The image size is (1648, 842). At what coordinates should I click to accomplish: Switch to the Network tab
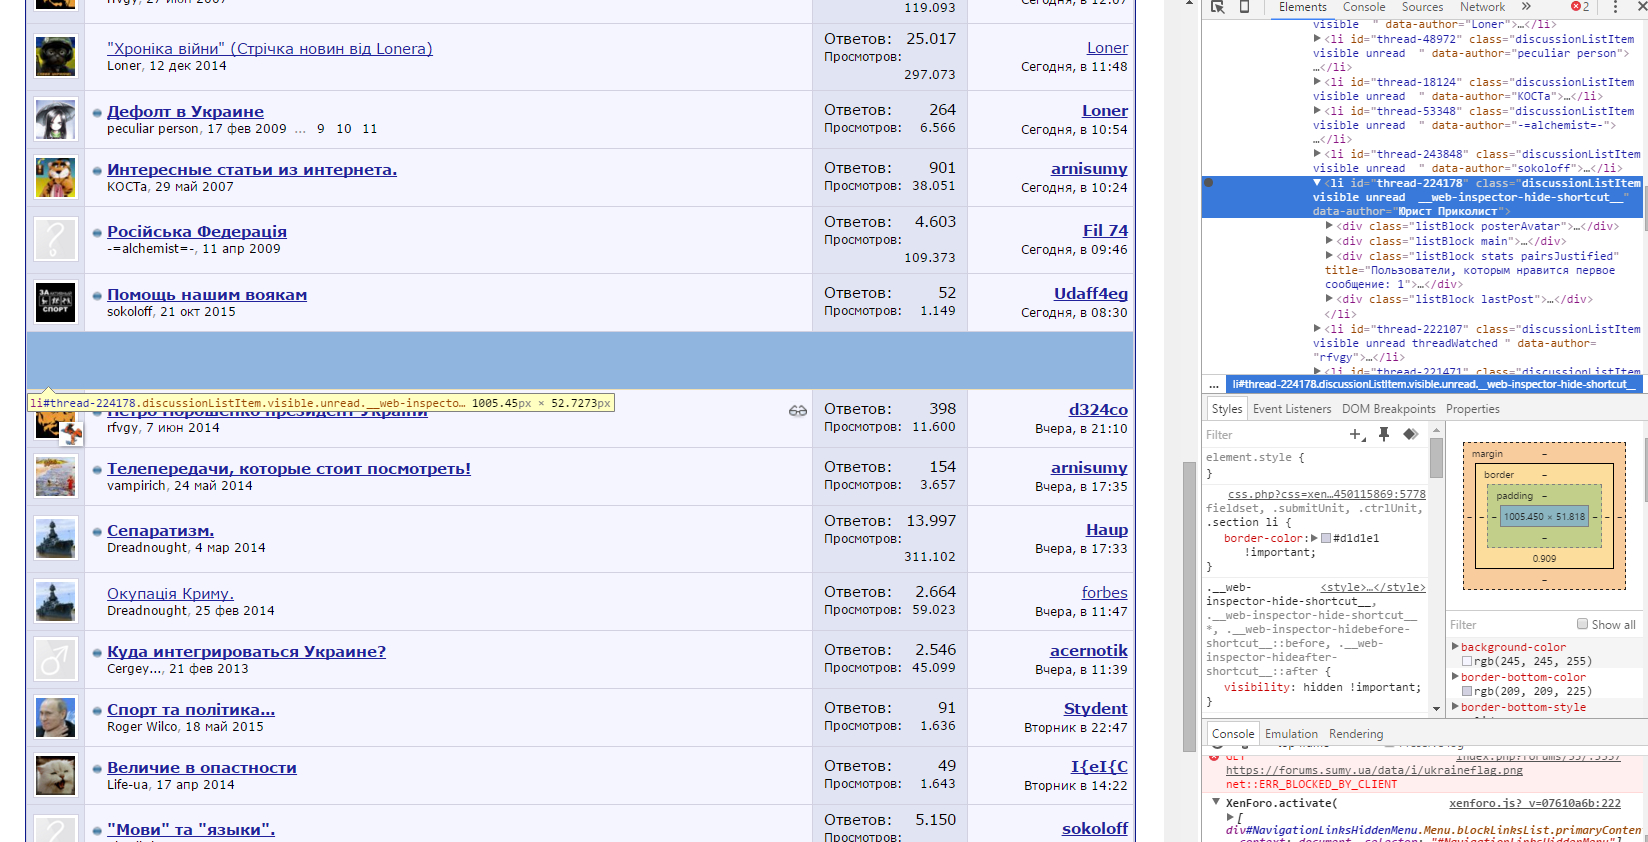(1482, 7)
